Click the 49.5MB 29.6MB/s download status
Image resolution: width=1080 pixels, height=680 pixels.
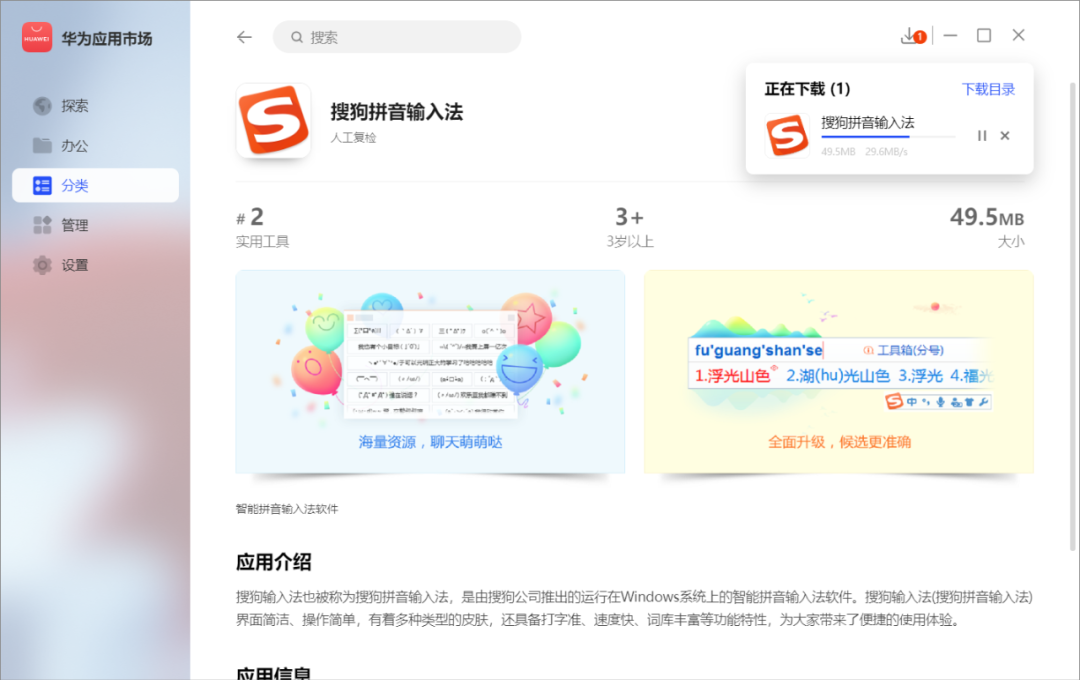(x=864, y=152)
